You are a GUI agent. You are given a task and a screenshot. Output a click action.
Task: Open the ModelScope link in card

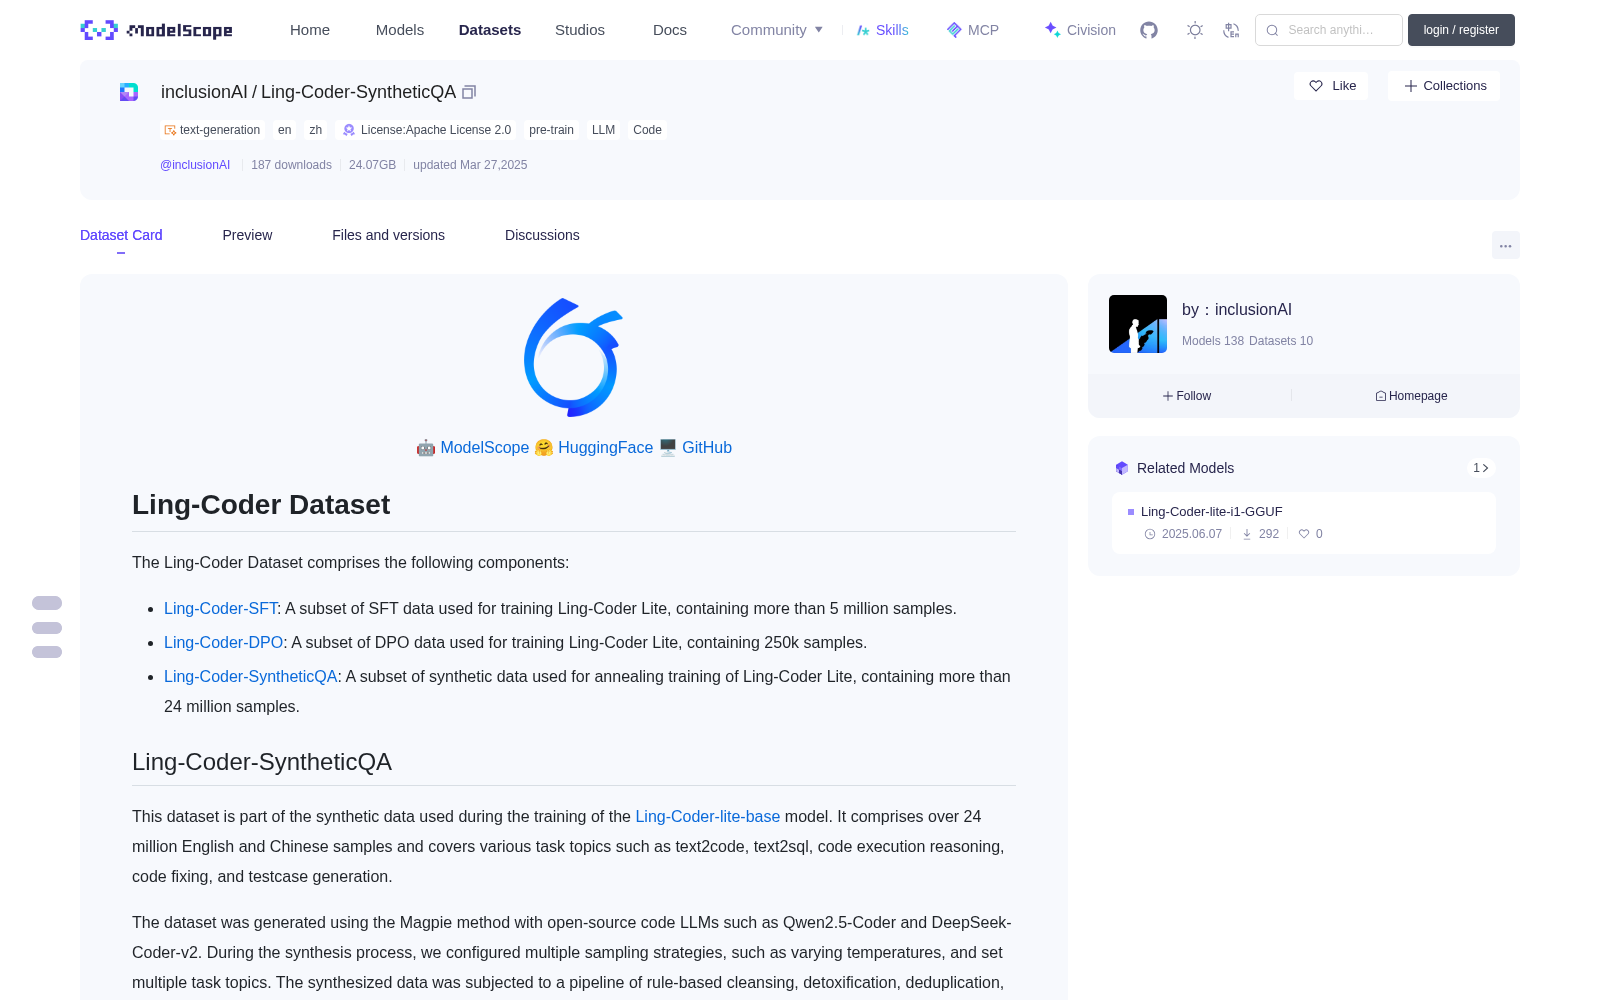485,448
